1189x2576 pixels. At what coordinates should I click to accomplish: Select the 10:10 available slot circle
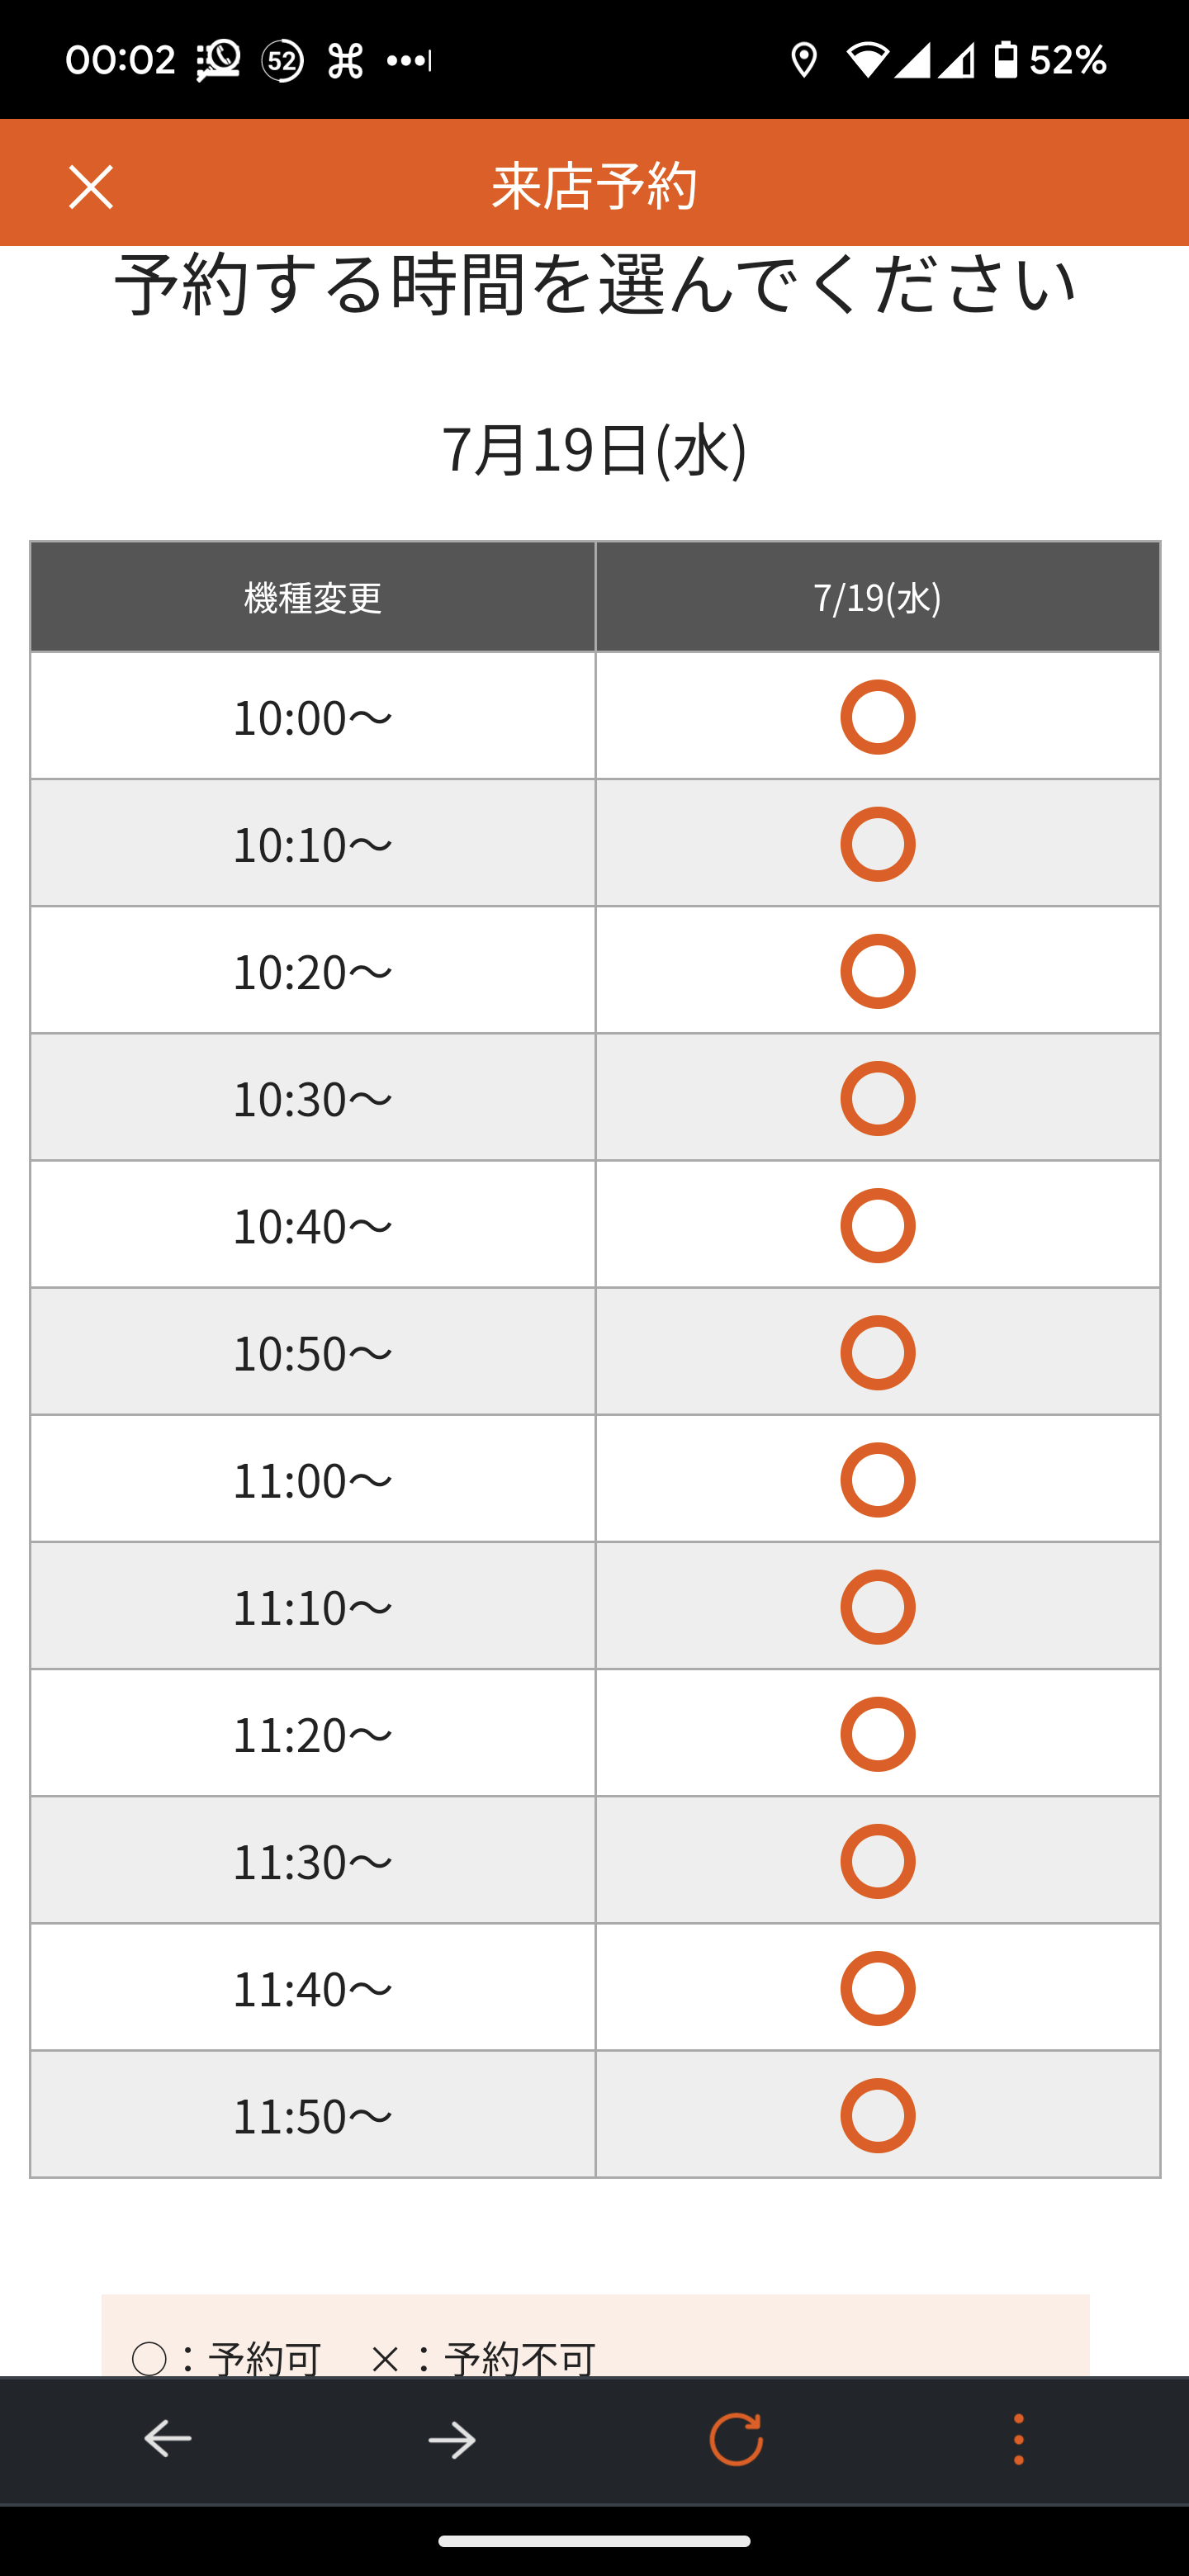coord(877,844)
